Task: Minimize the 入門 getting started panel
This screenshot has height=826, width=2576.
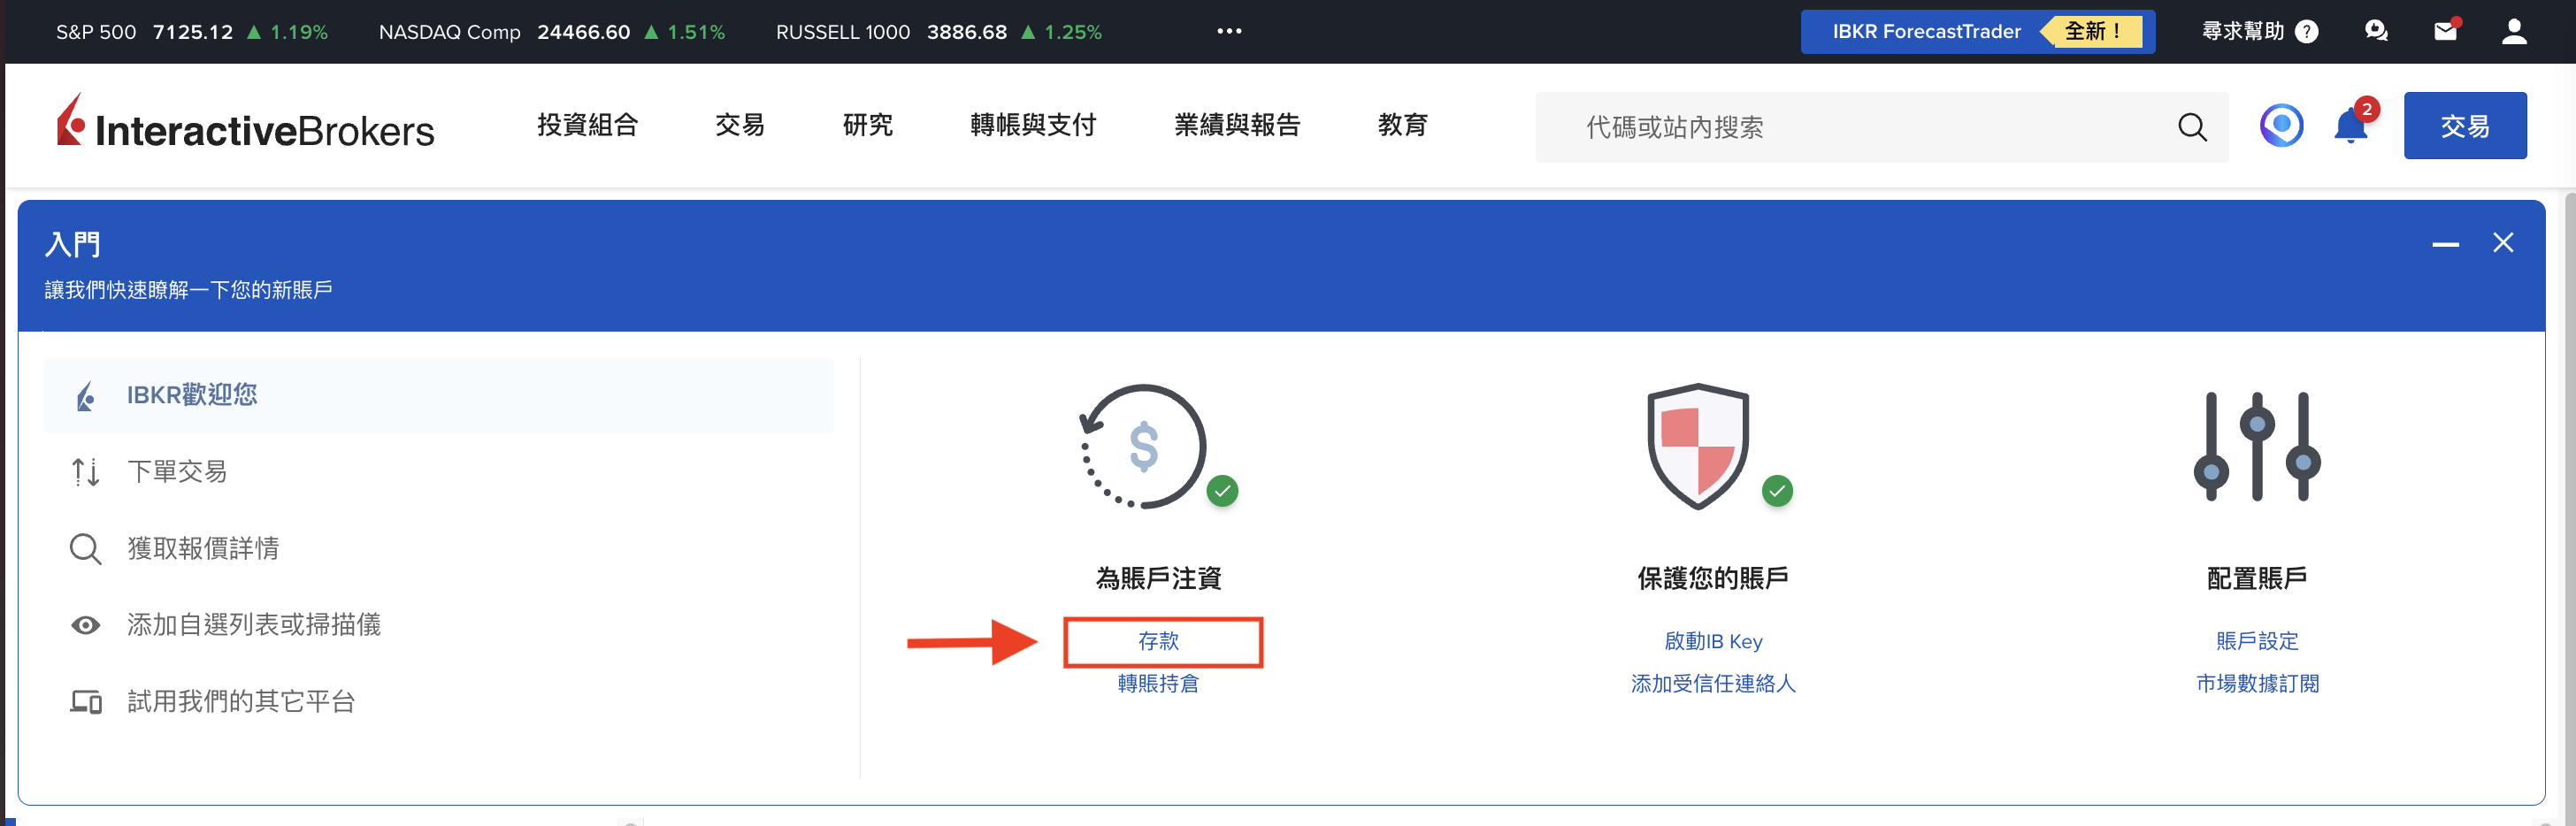Action: click(2445, 244)
